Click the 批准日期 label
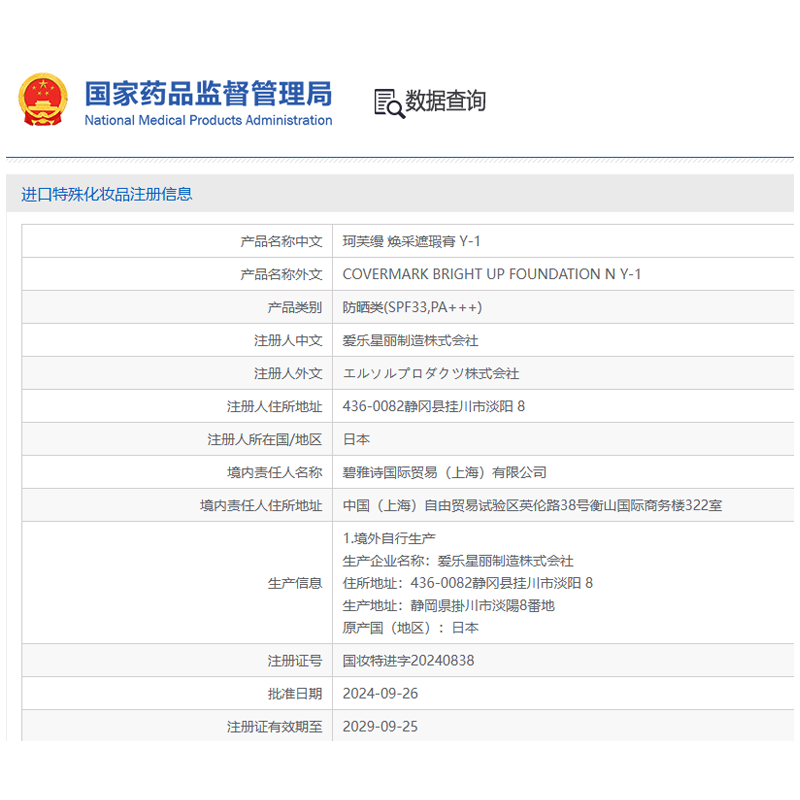Screen dimensions: 800x800 tap(295, 694)
